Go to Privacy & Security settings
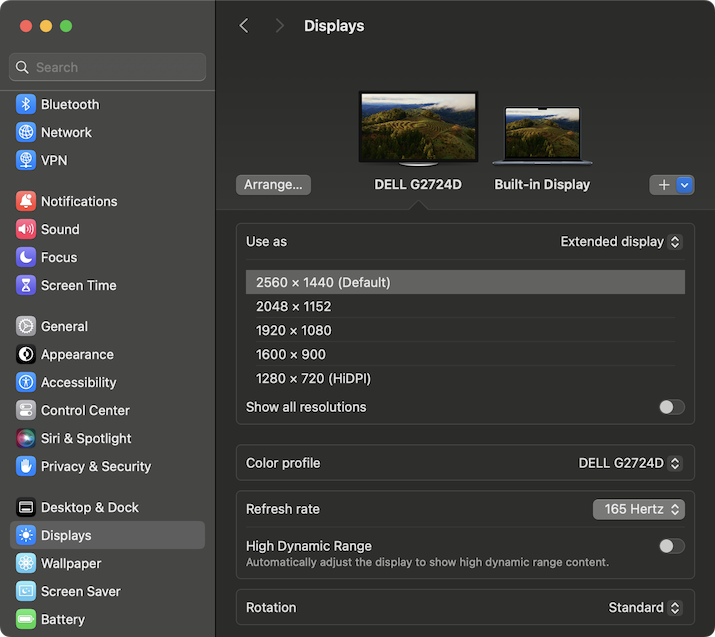The image size is (715, 637). (x=95, y=467)
